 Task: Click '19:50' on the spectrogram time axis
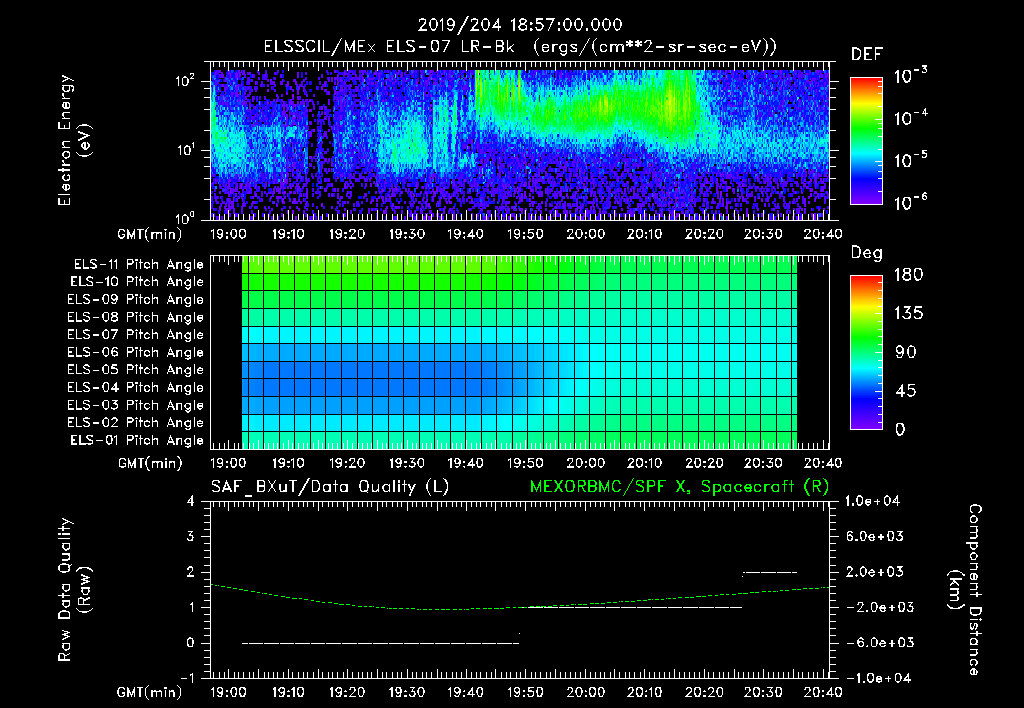pos(526,234)
